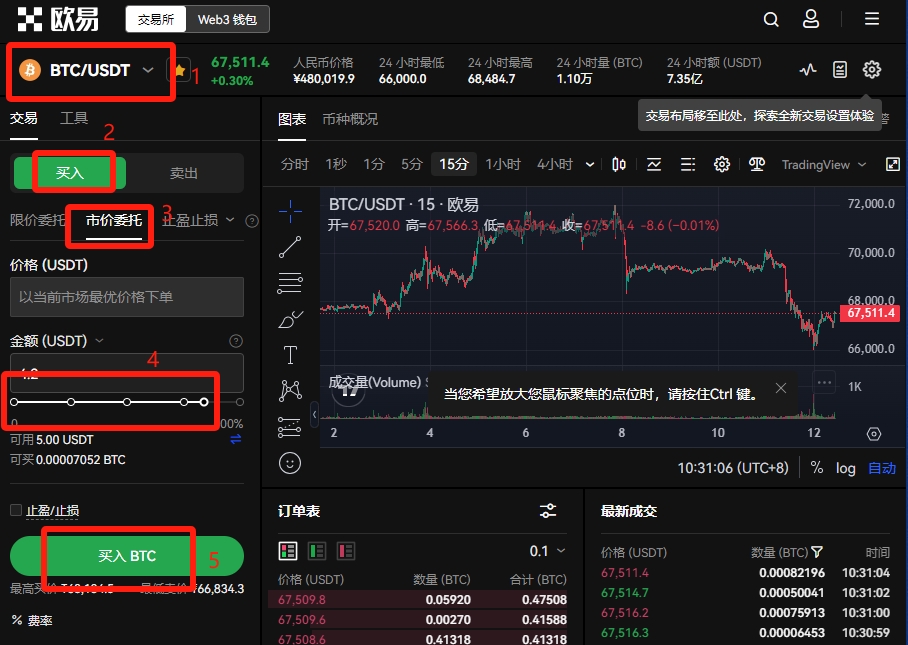Open the user account icon
The image size is (908, 645).
click(x=811, y=19)
